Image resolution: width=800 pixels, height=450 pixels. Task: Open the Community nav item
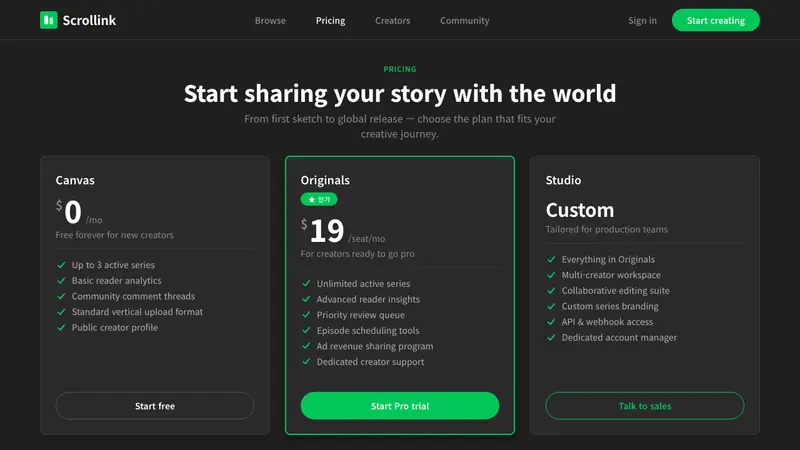[465, 20]
